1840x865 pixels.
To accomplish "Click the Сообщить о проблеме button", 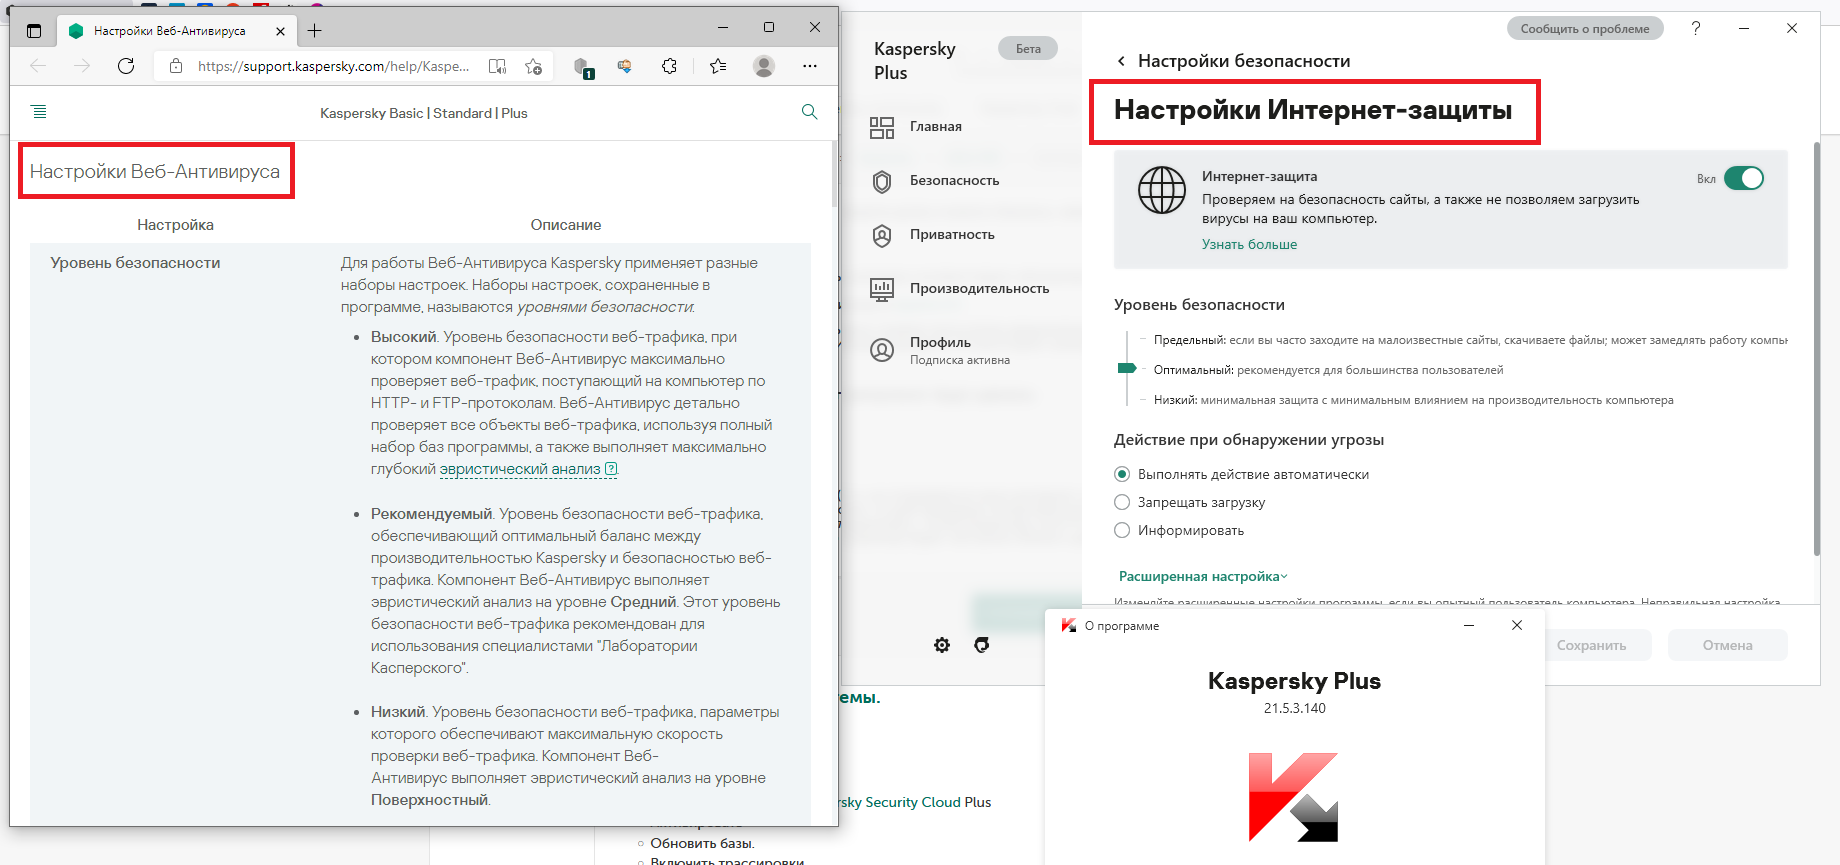I will click(1585, 28).
